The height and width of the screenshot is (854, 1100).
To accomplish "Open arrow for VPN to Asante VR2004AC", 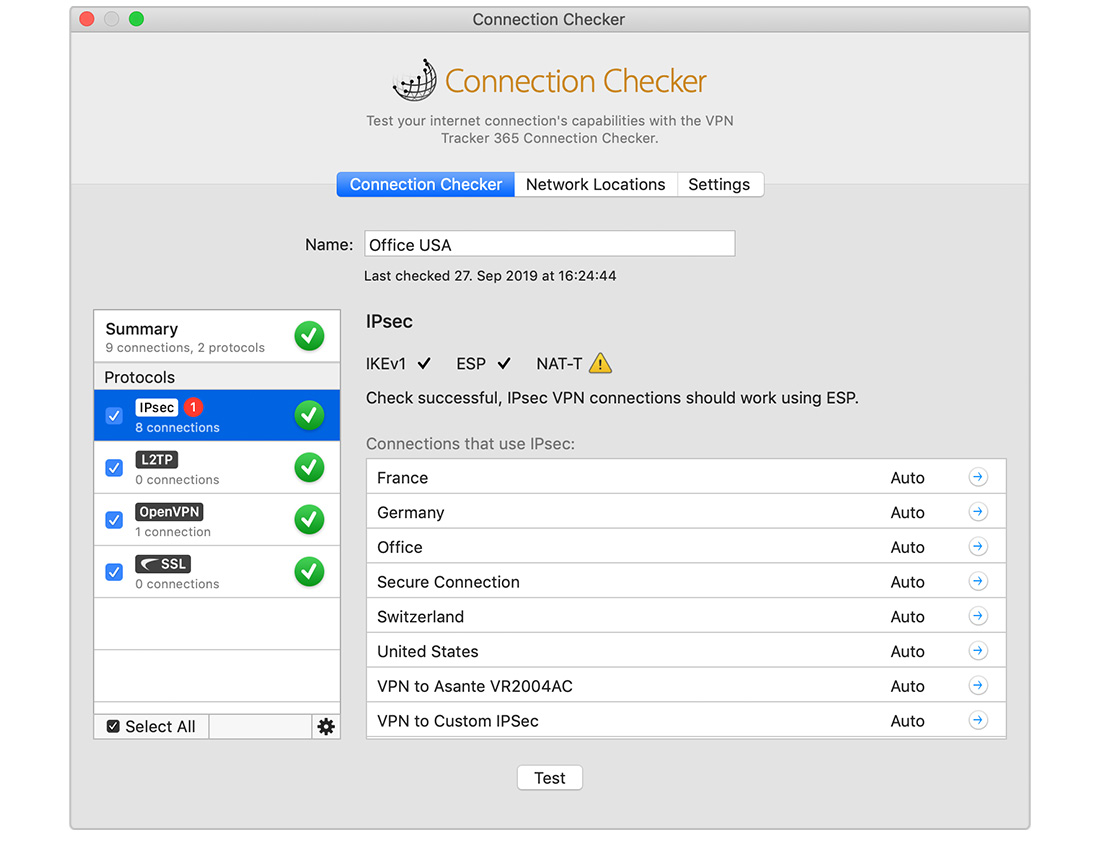I will [978, 686].
